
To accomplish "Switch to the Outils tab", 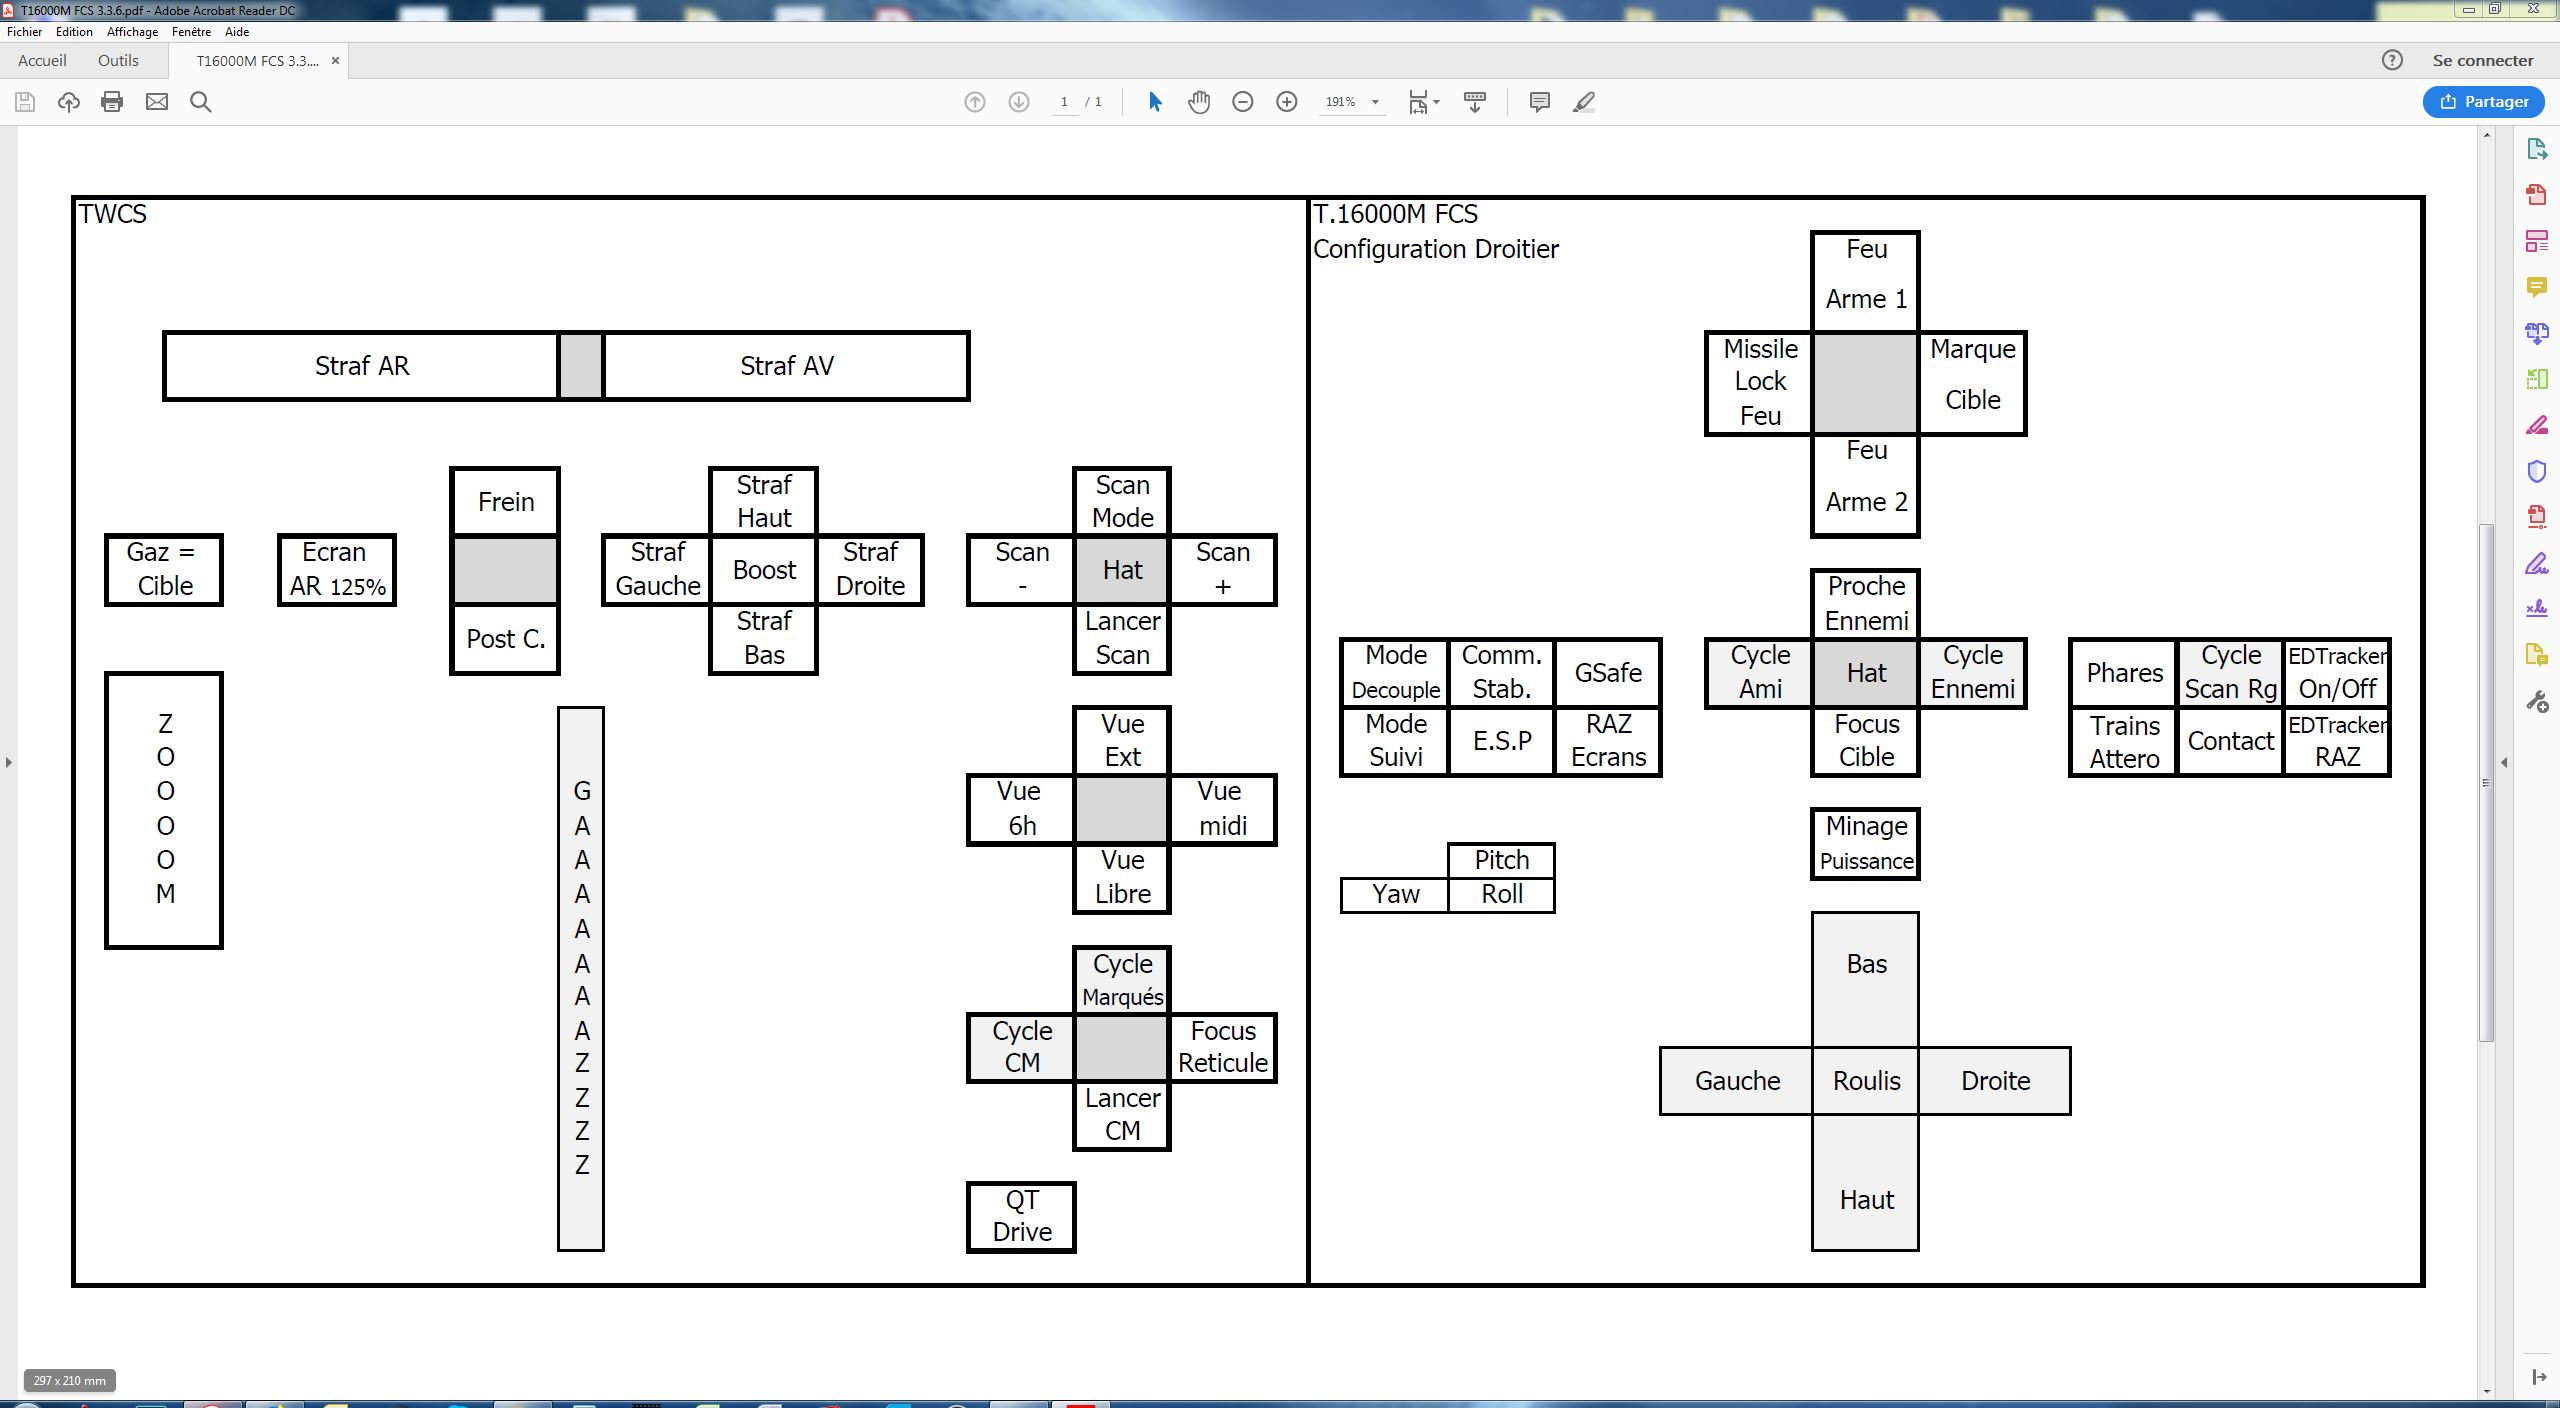I will click(118, 60).
